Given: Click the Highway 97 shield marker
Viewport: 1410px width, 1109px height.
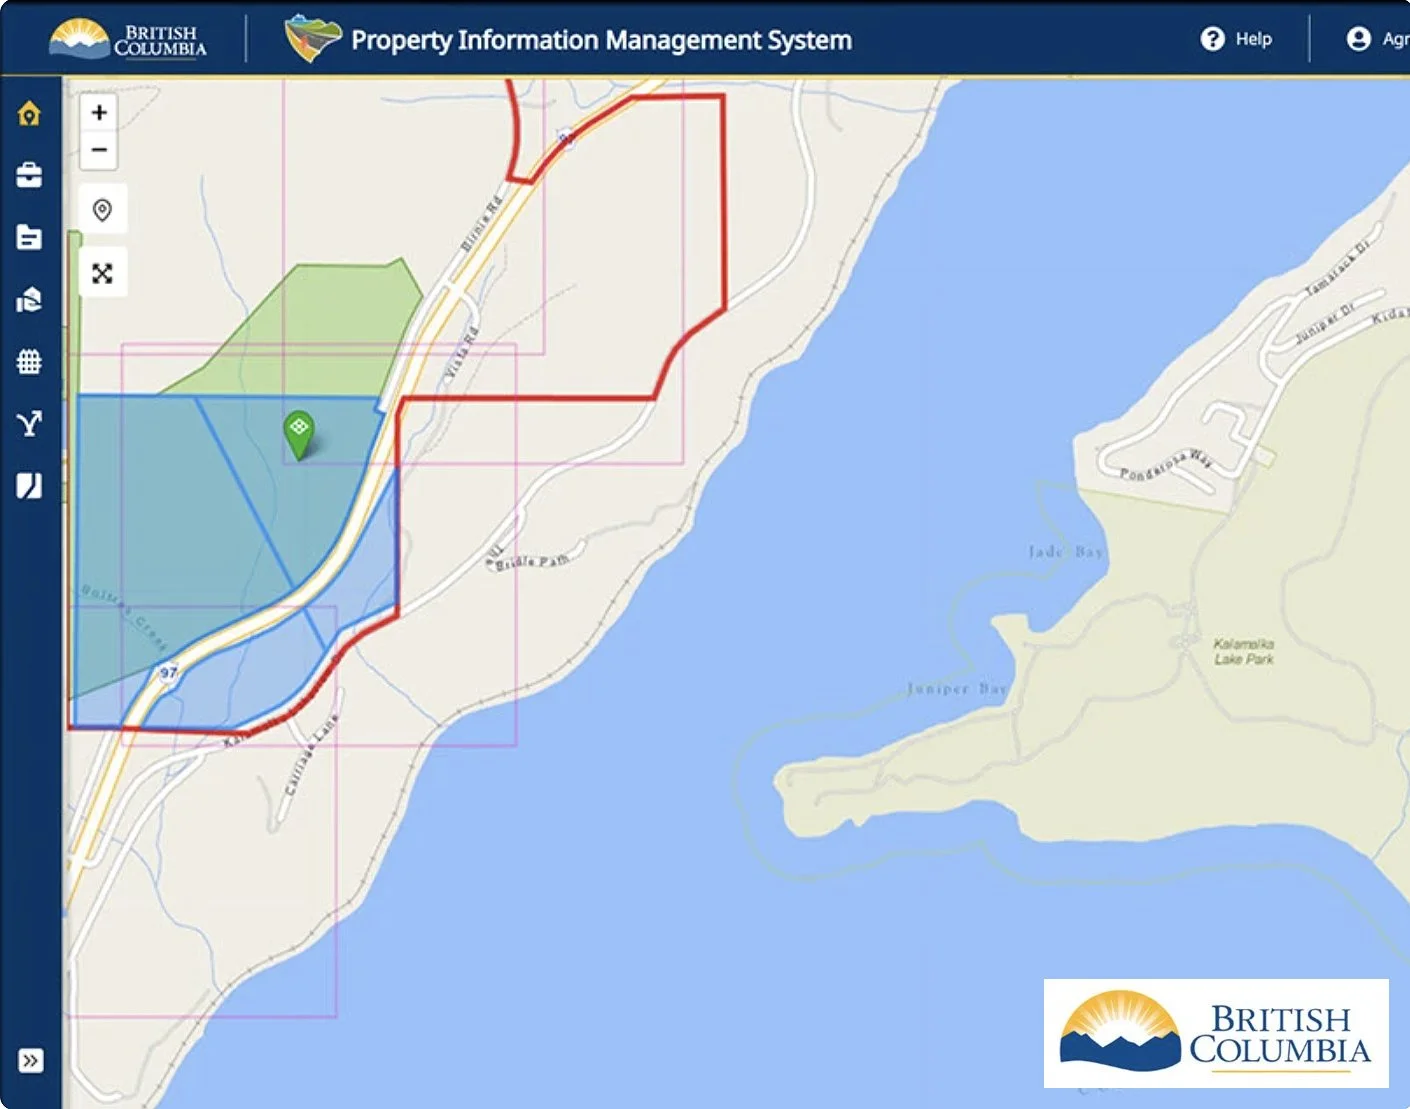Looking at the screenshot, I should (x=169, y=672).
